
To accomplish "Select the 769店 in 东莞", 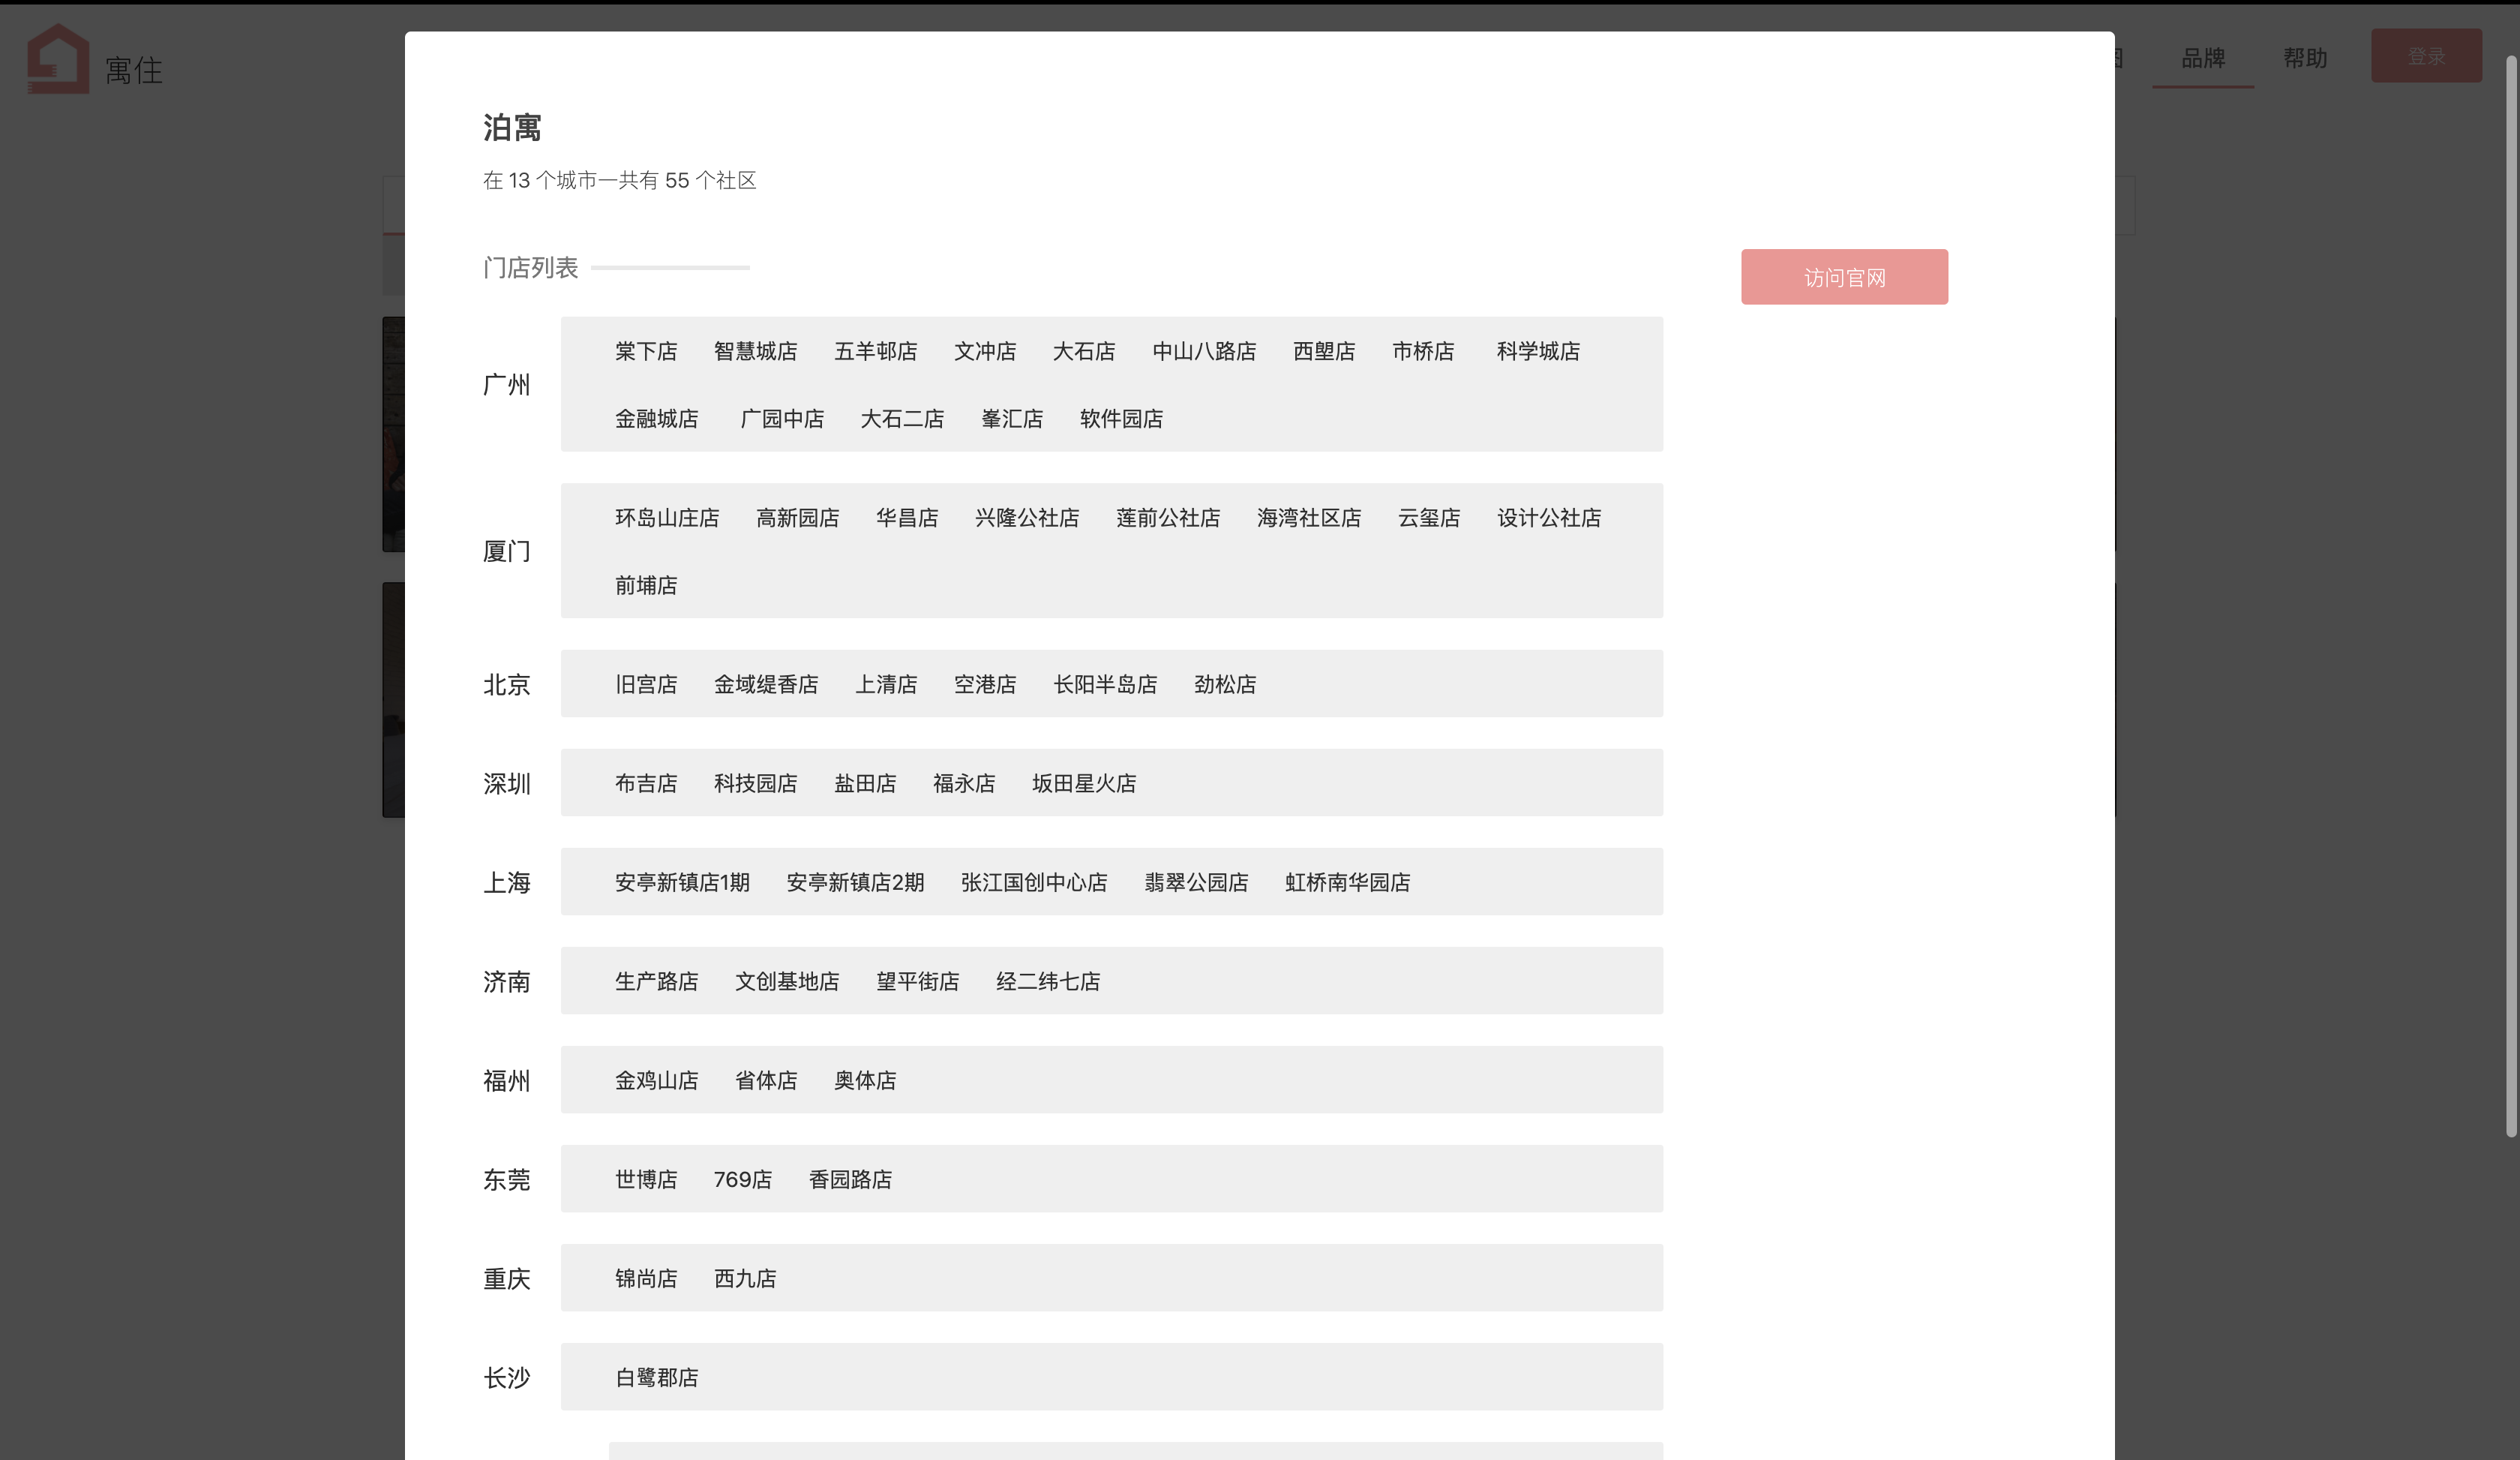I will (742, 1179).
